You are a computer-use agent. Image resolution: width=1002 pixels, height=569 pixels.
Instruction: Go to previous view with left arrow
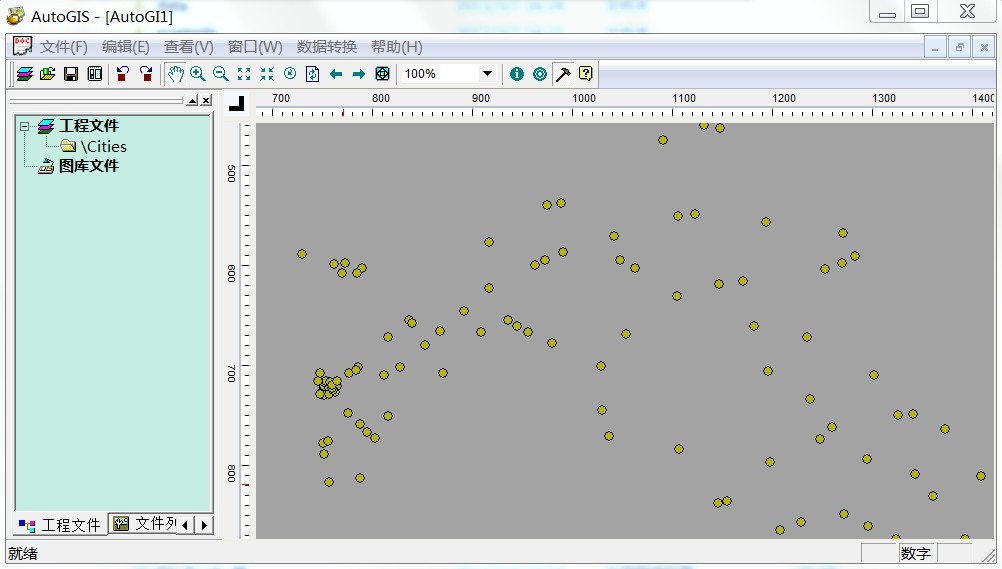pos(336,74)
